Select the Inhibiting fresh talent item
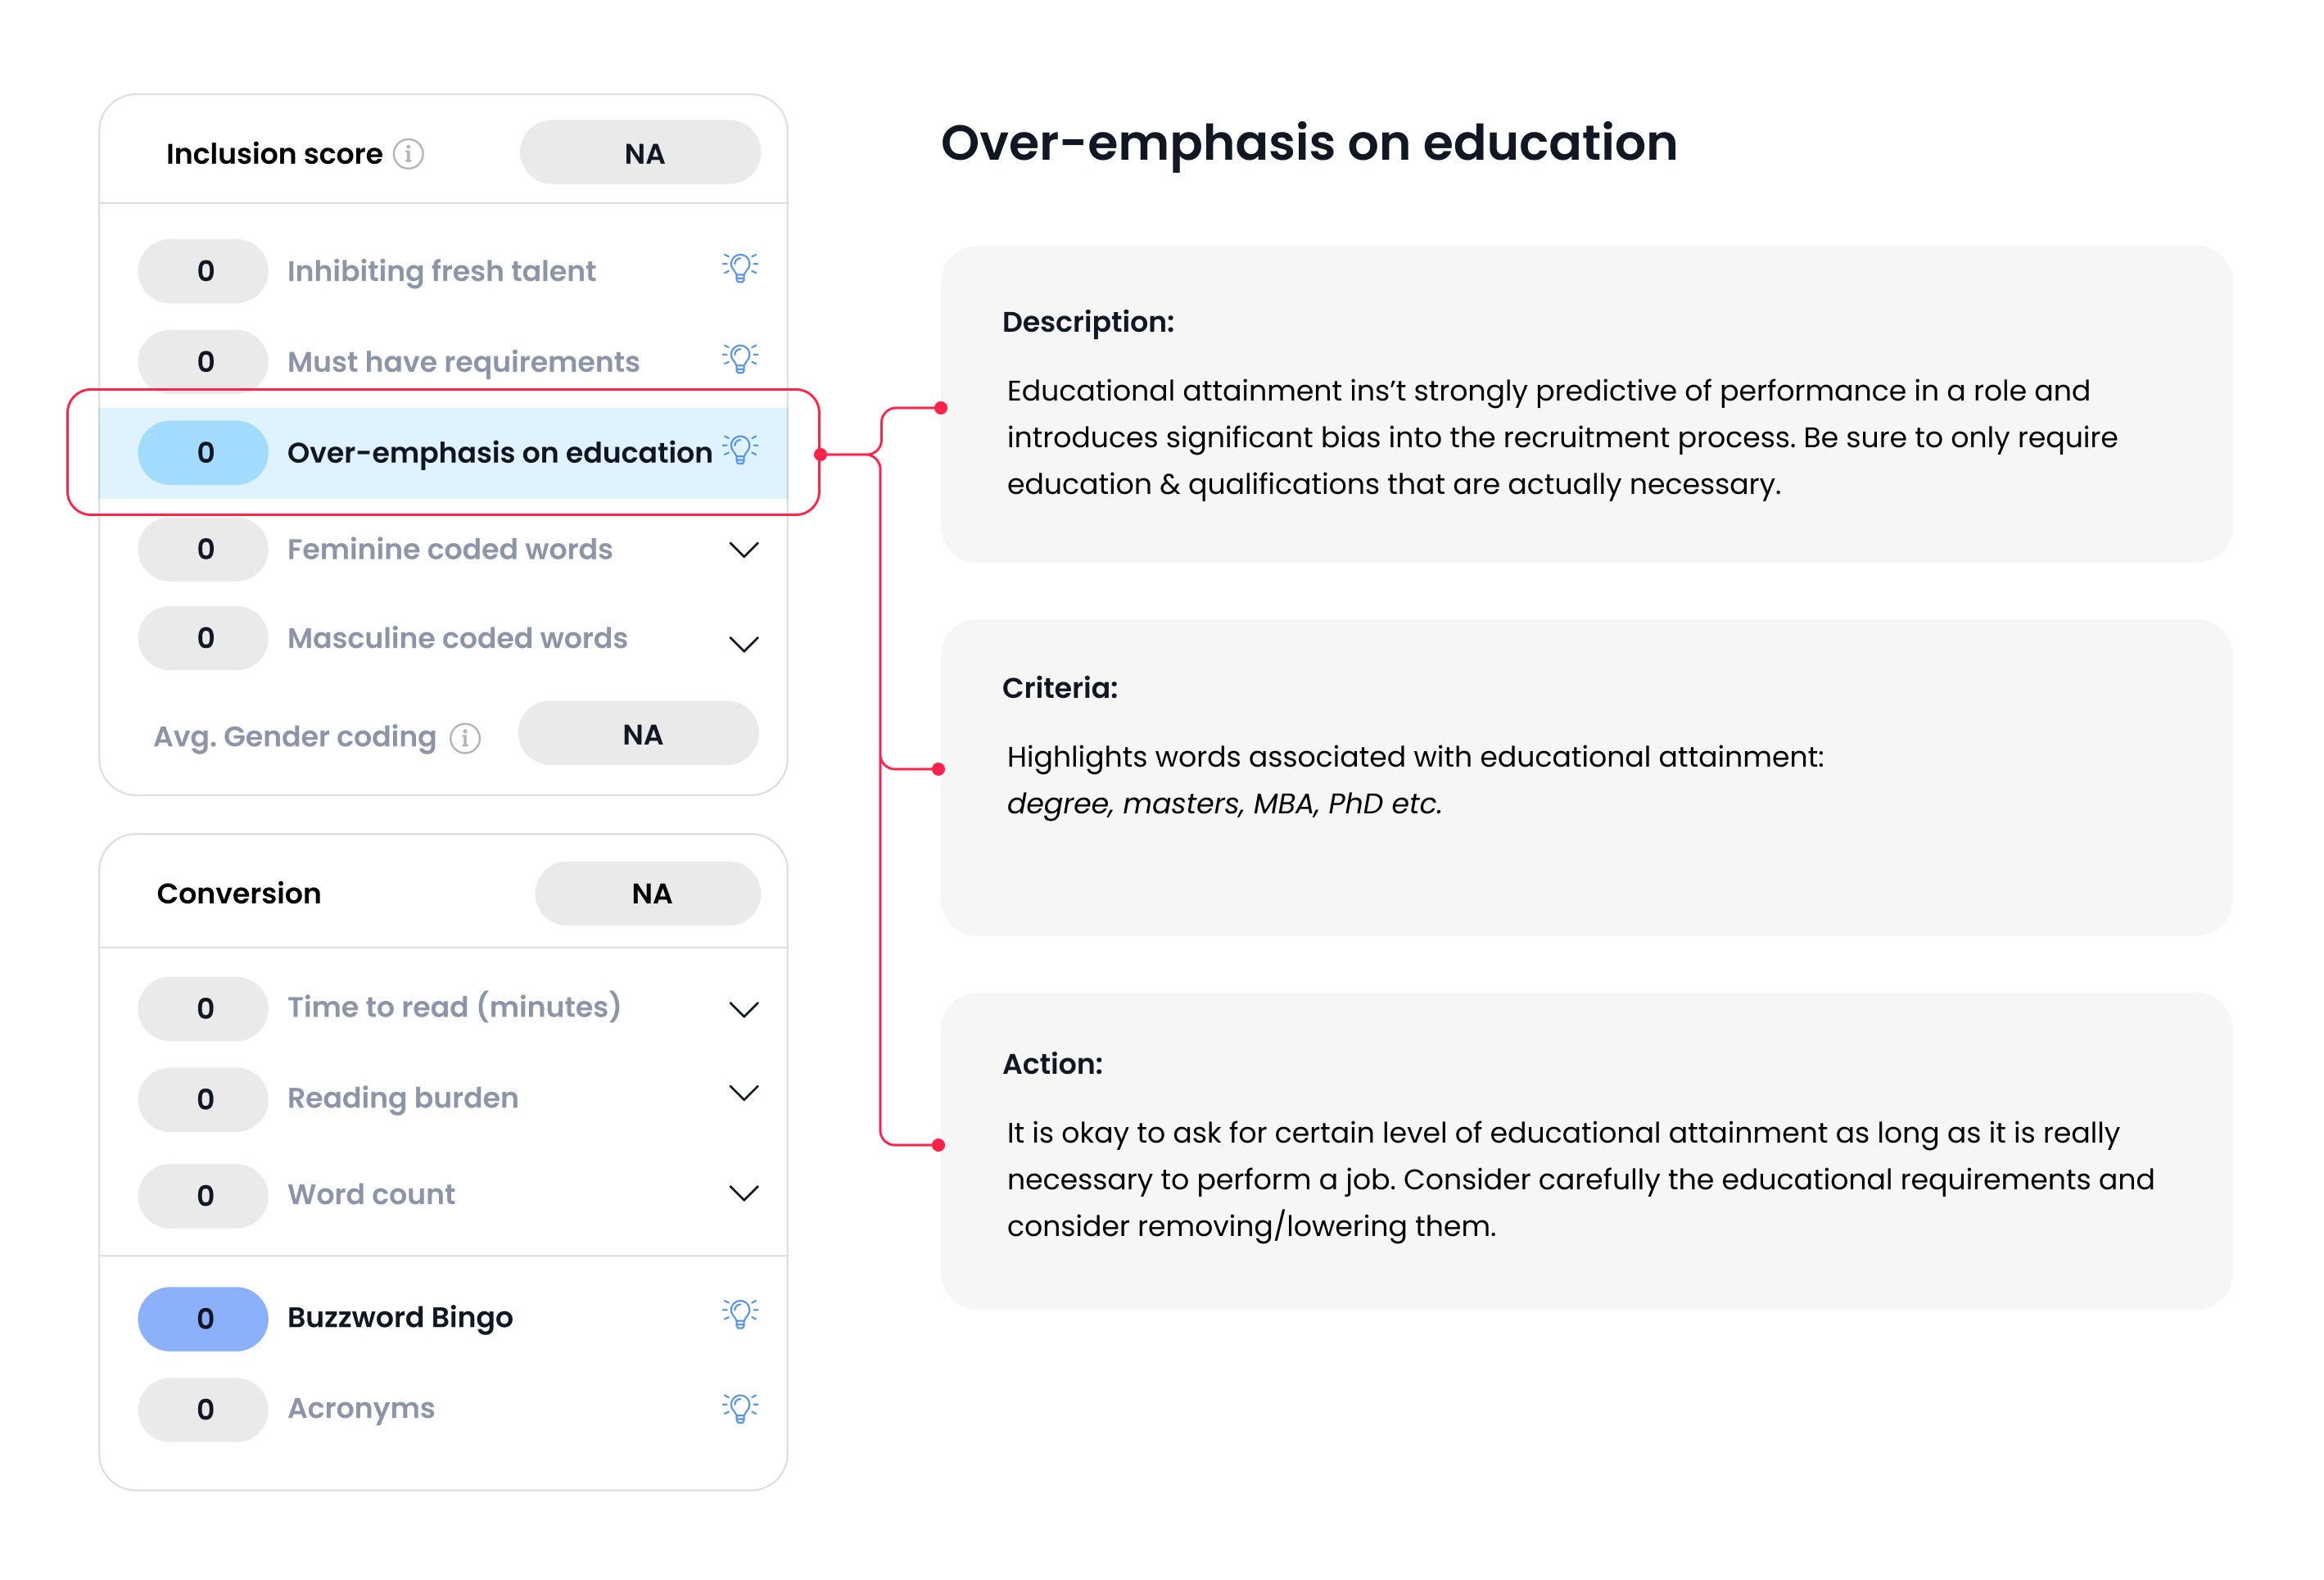The image size is (2324, 1580). [441, 271]
